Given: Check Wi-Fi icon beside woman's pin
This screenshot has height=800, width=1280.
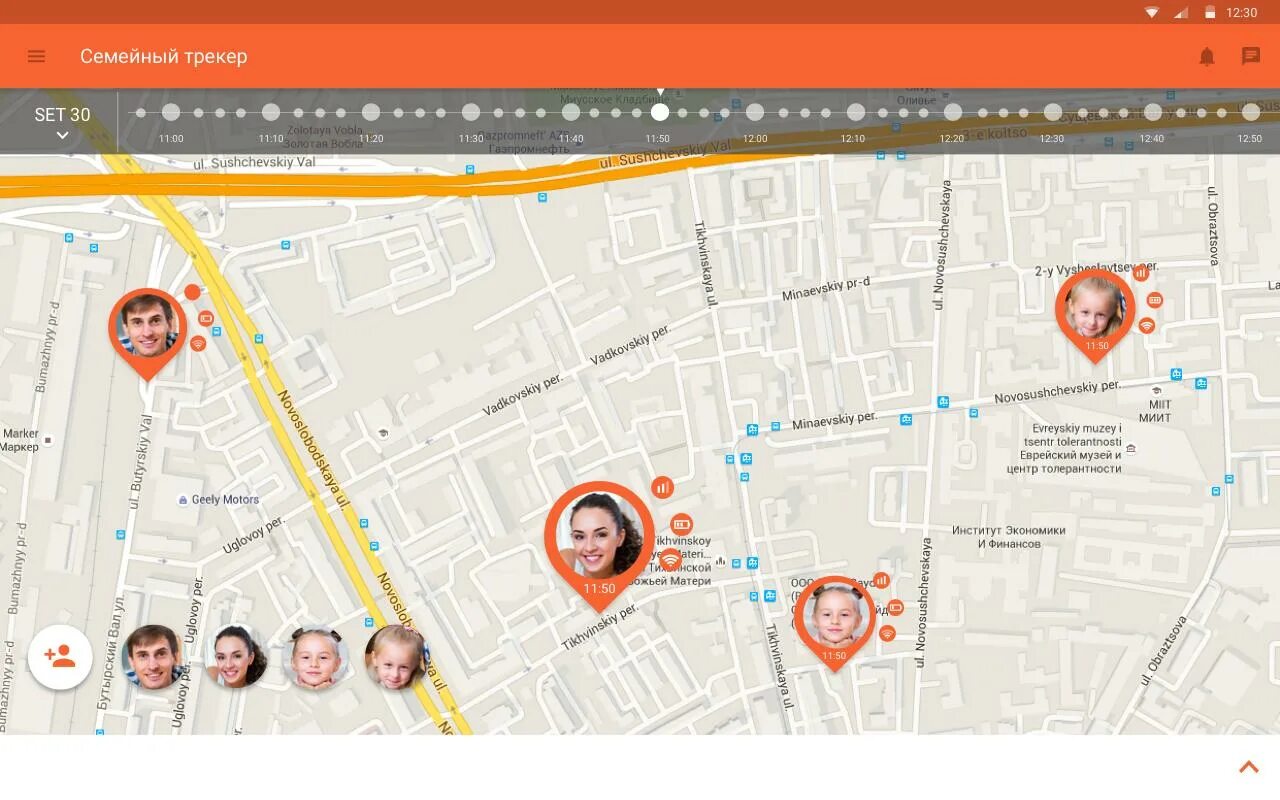Looking at the screenshot, I should [x=671, y=560].
